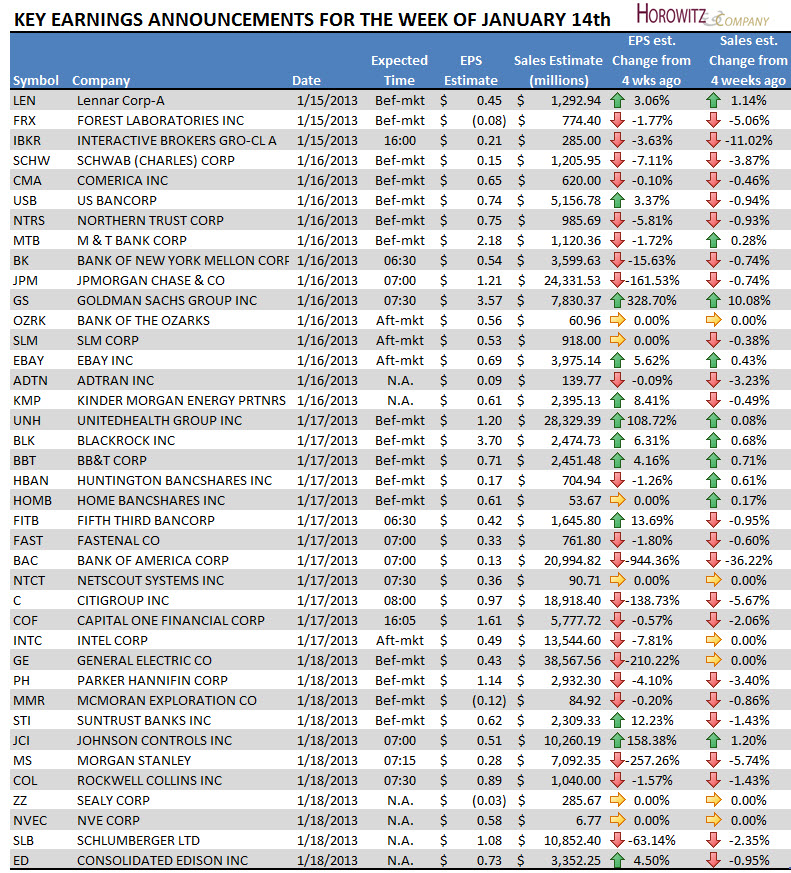
Task: Click the yellow sideways arrow in GE's sales change column
Action: (714, 660)
